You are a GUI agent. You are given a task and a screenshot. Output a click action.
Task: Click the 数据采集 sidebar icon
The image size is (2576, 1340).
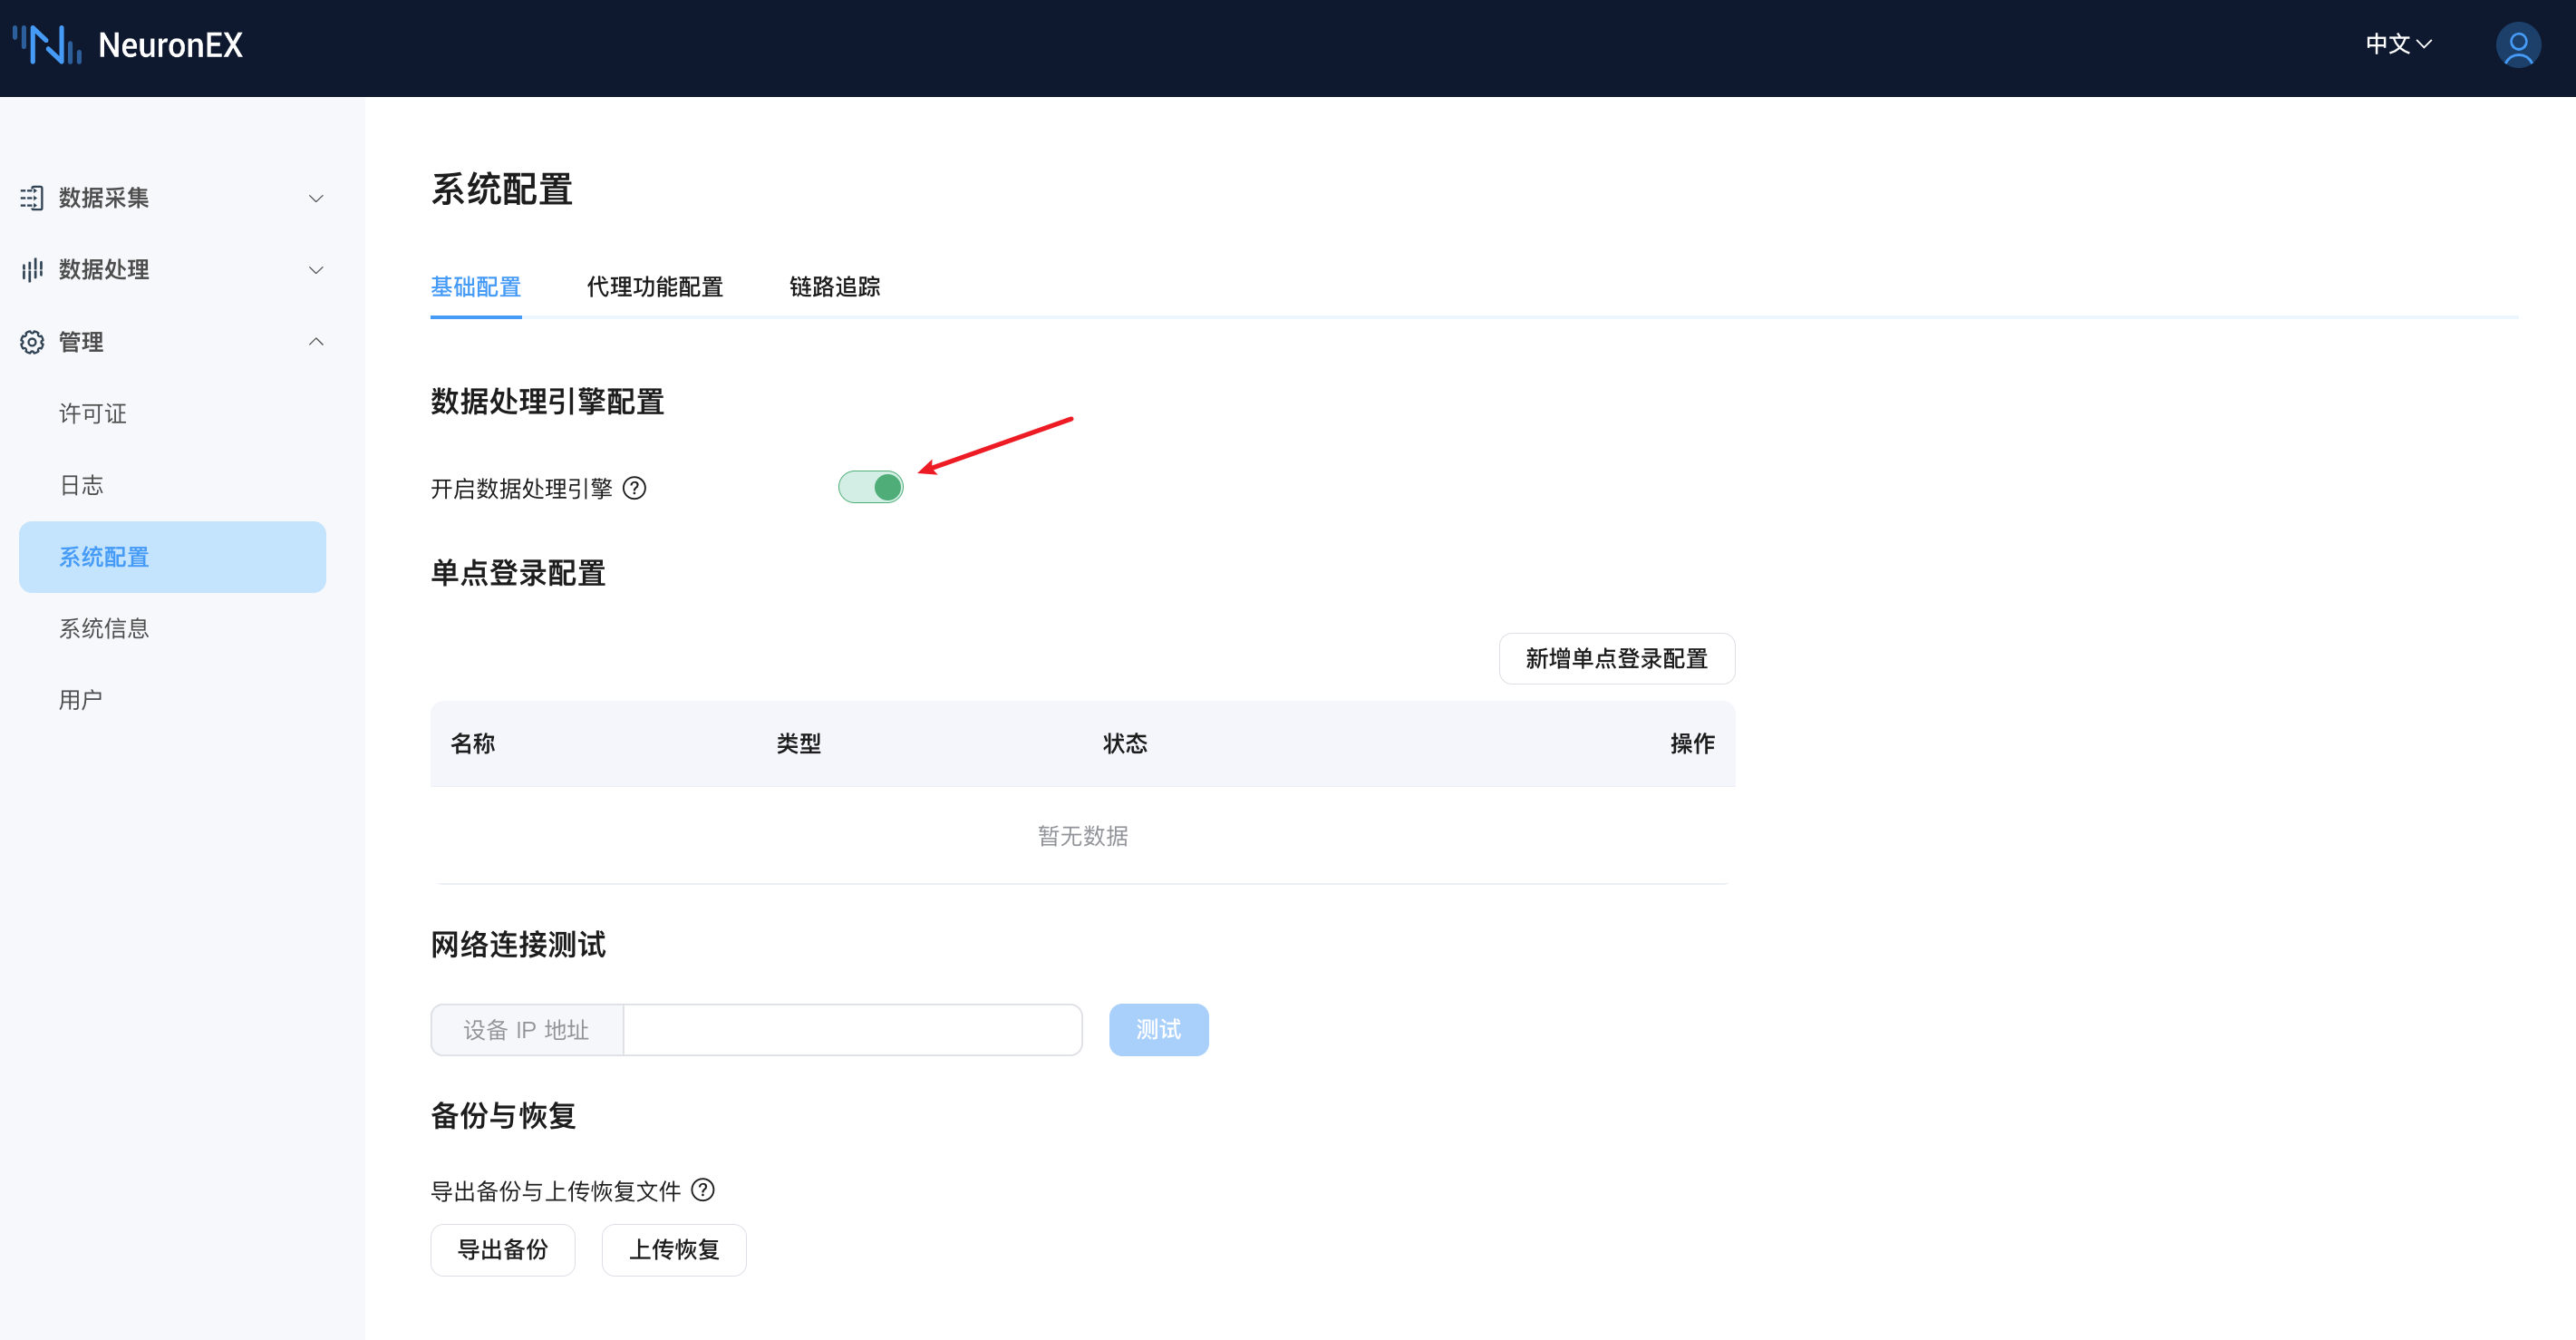coord(32,198)
